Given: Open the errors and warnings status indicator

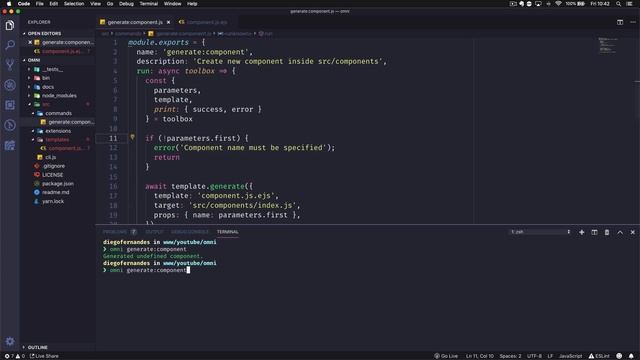Looking at the screenshot, I should (x=14, y=356).
